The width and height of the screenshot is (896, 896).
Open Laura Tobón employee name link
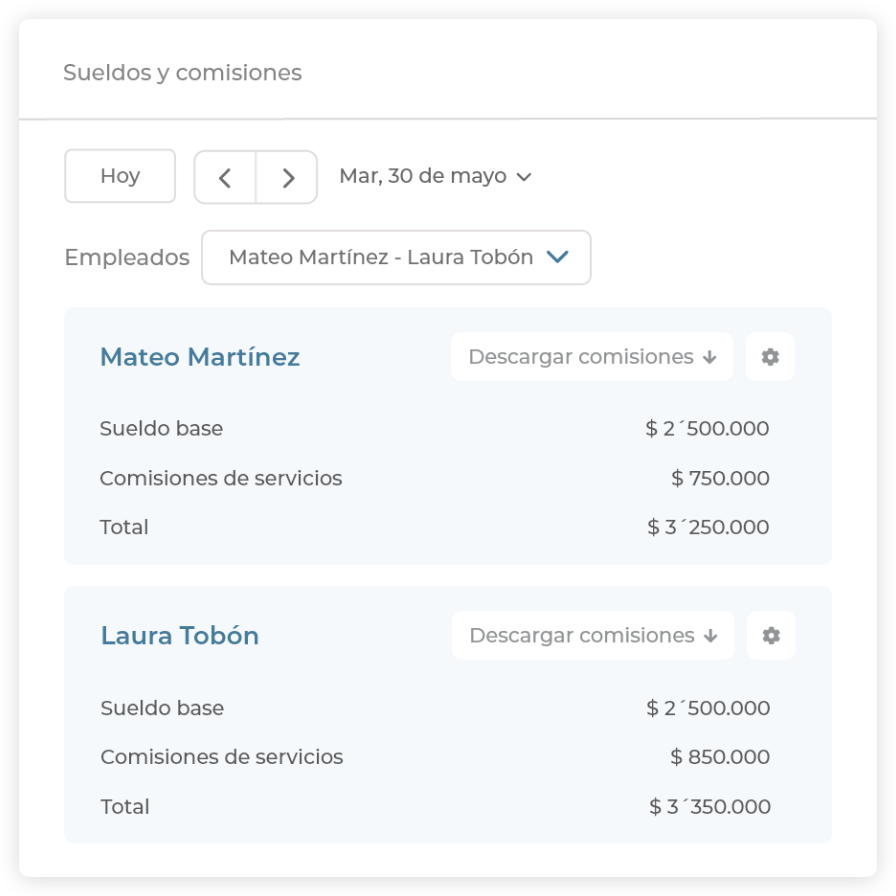point(180,635)
